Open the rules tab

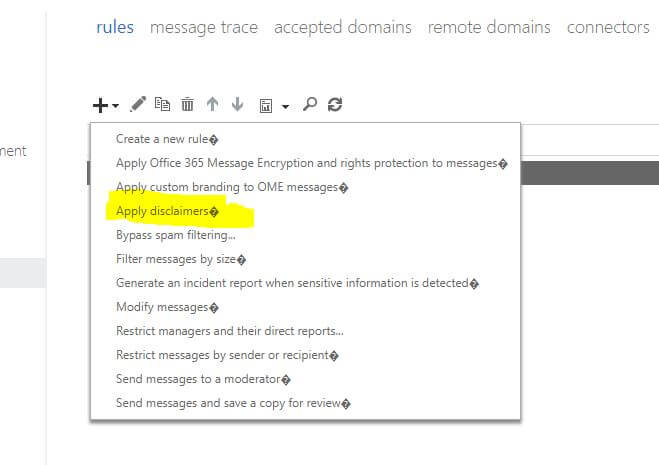115,27
